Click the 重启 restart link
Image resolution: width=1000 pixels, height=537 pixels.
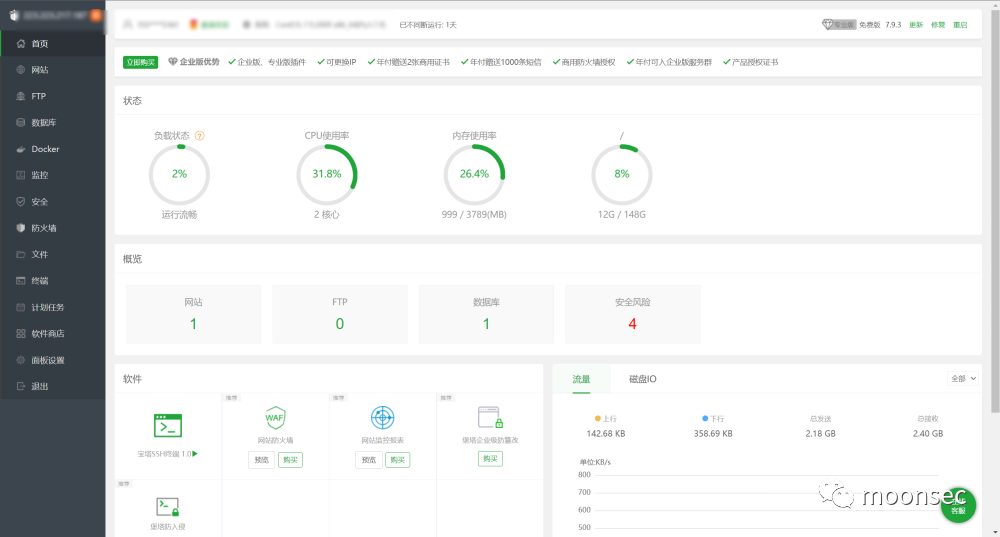coord(960,25)
